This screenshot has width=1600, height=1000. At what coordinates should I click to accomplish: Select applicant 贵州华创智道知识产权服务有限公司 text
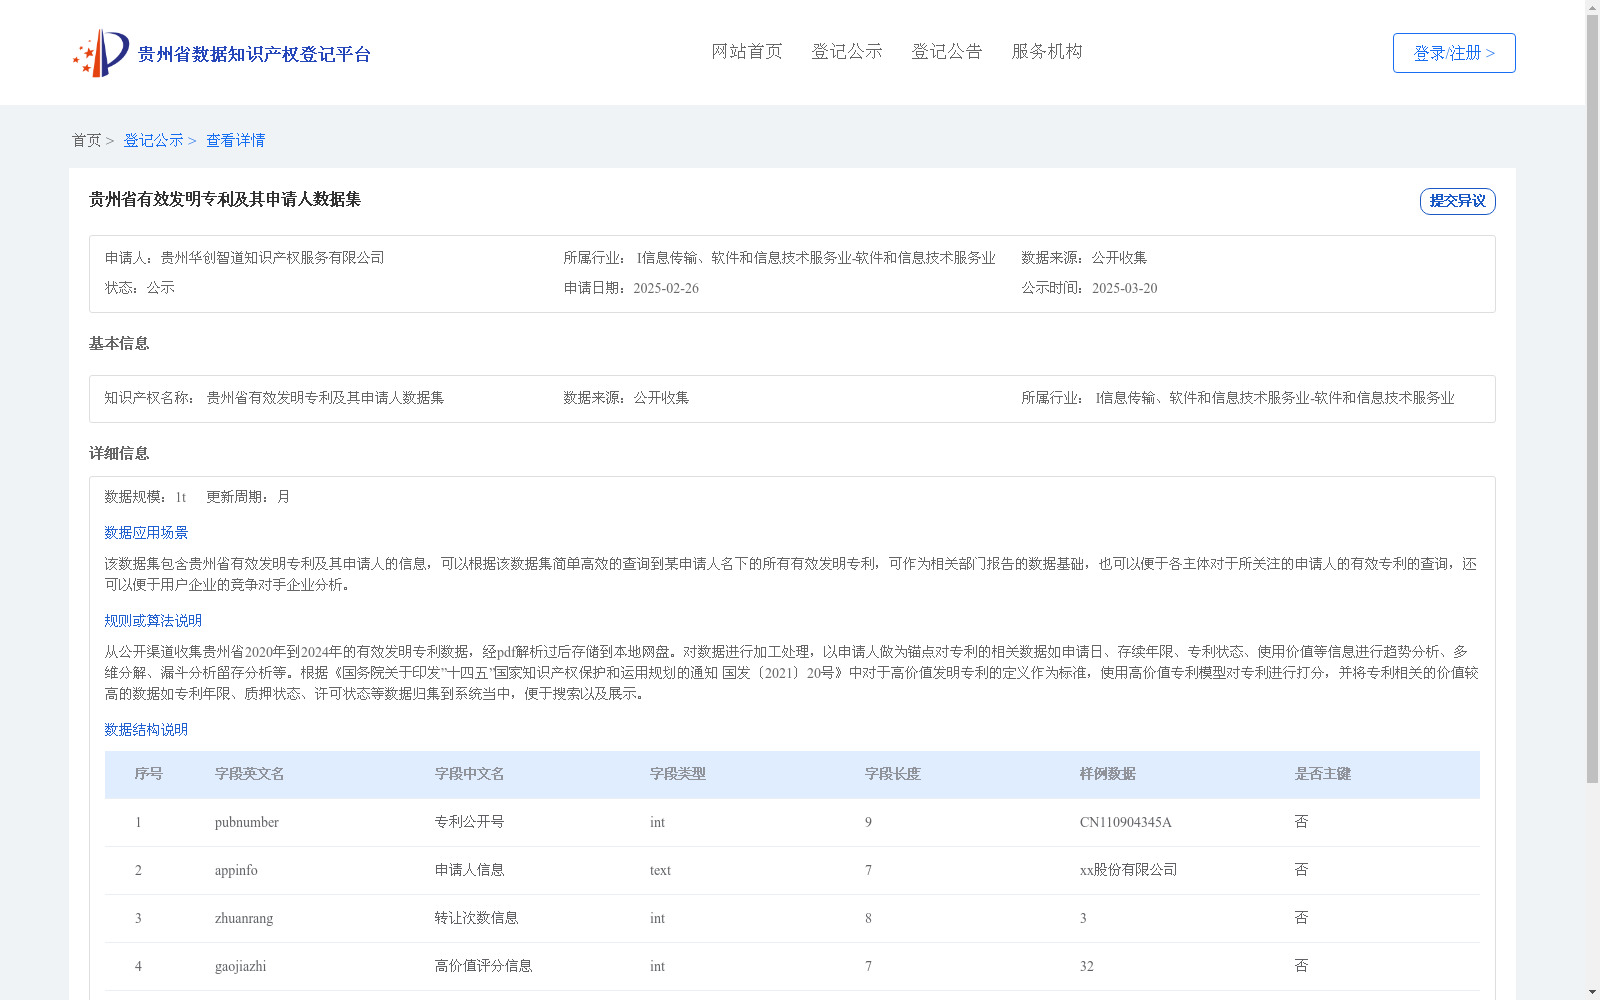point(272,258)
